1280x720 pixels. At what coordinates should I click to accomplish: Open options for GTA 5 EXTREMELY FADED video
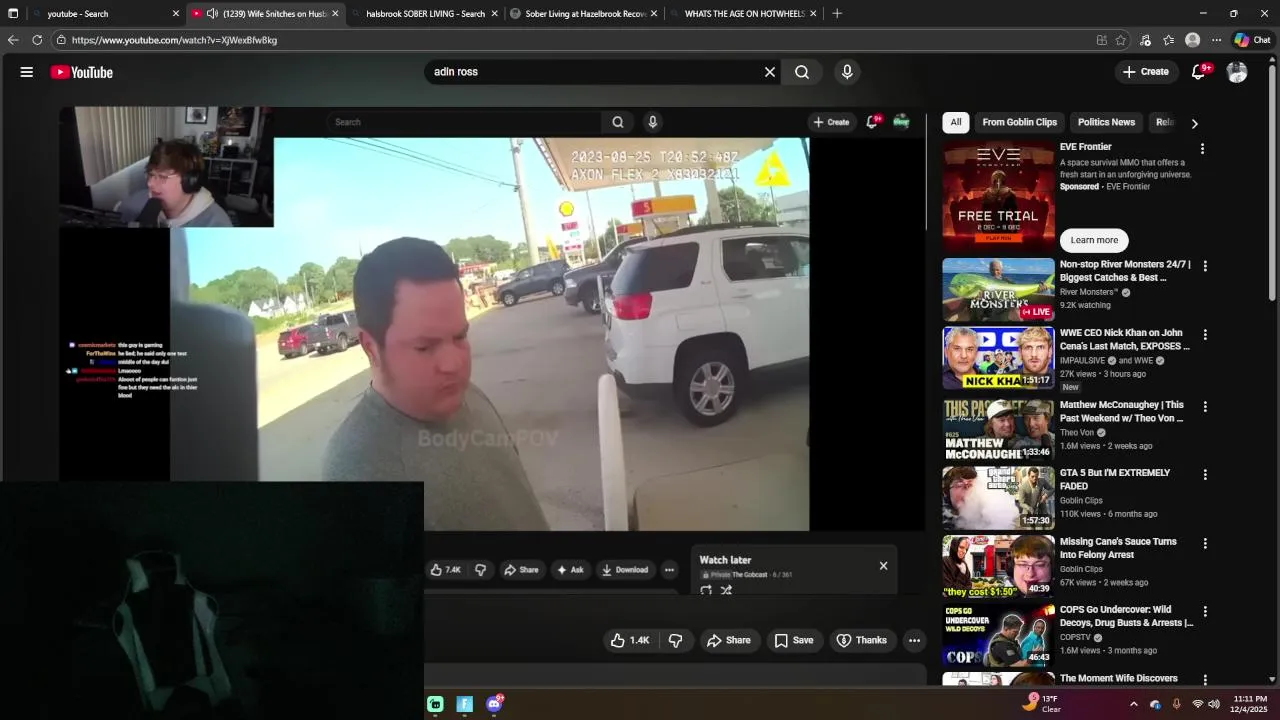click(1205, 475)
